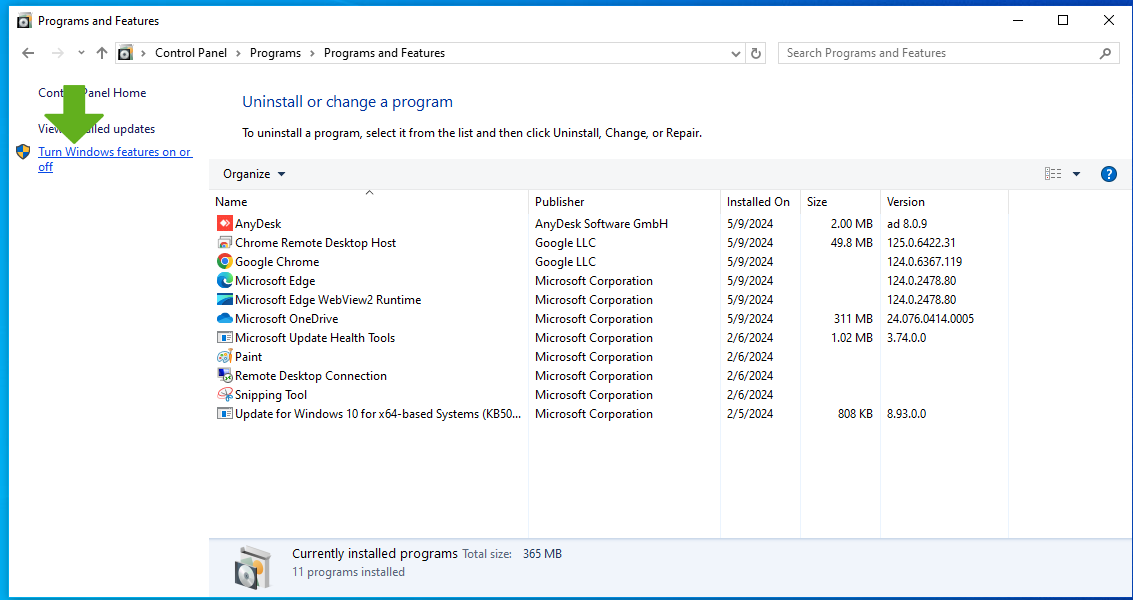Screen dimensions: 1133x600
Task: Expand the view options dropdown arrow
Action: pos(1076,174)
